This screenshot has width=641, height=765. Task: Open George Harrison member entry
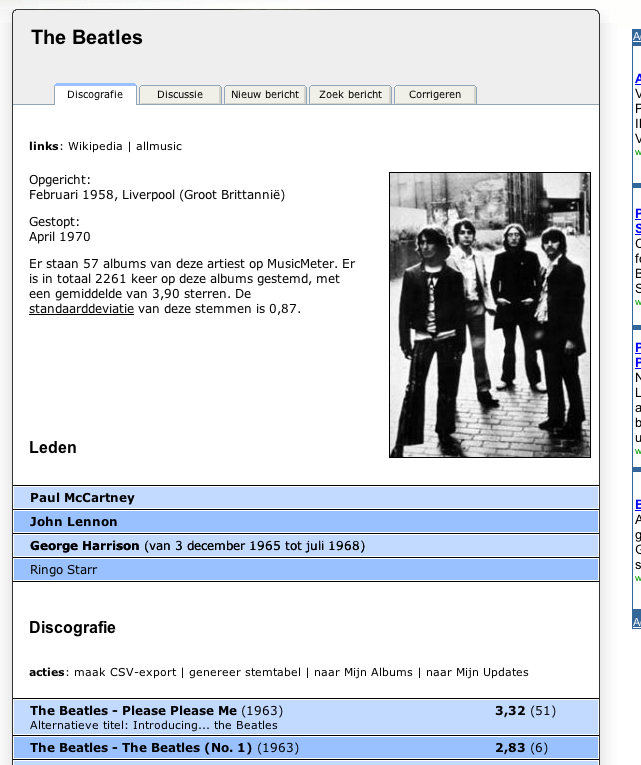pos(85,546)
